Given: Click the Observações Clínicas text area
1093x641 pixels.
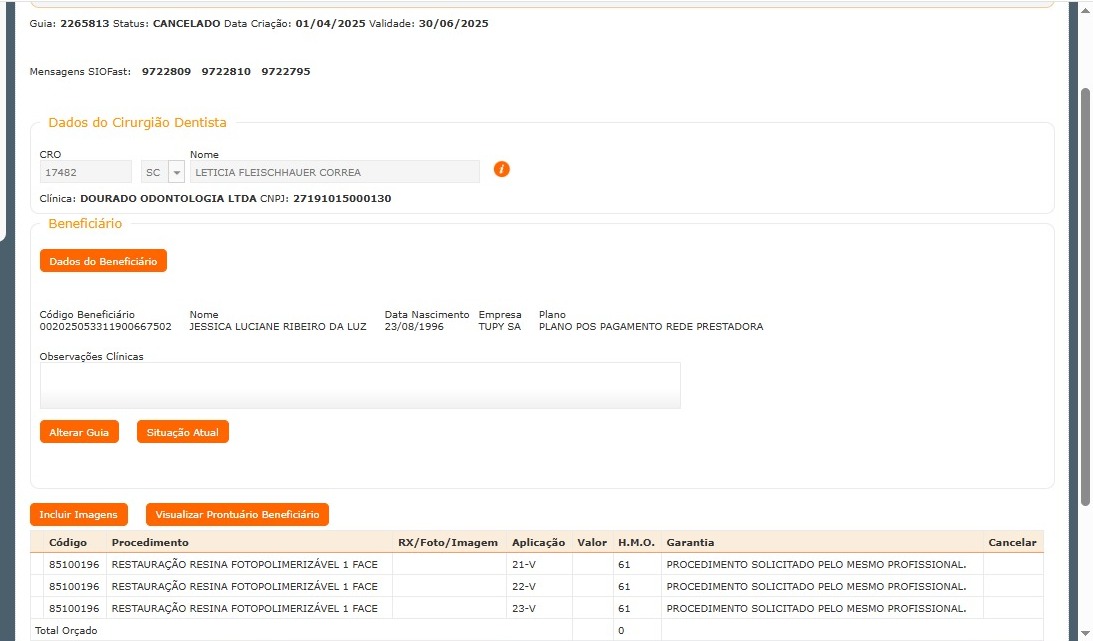Looking at the screenshot, I should click(x=360, y=385).
